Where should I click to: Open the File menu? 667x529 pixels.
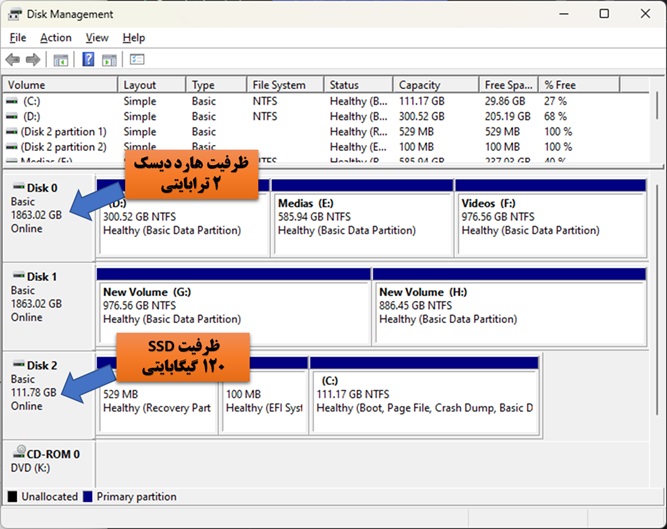18,38
